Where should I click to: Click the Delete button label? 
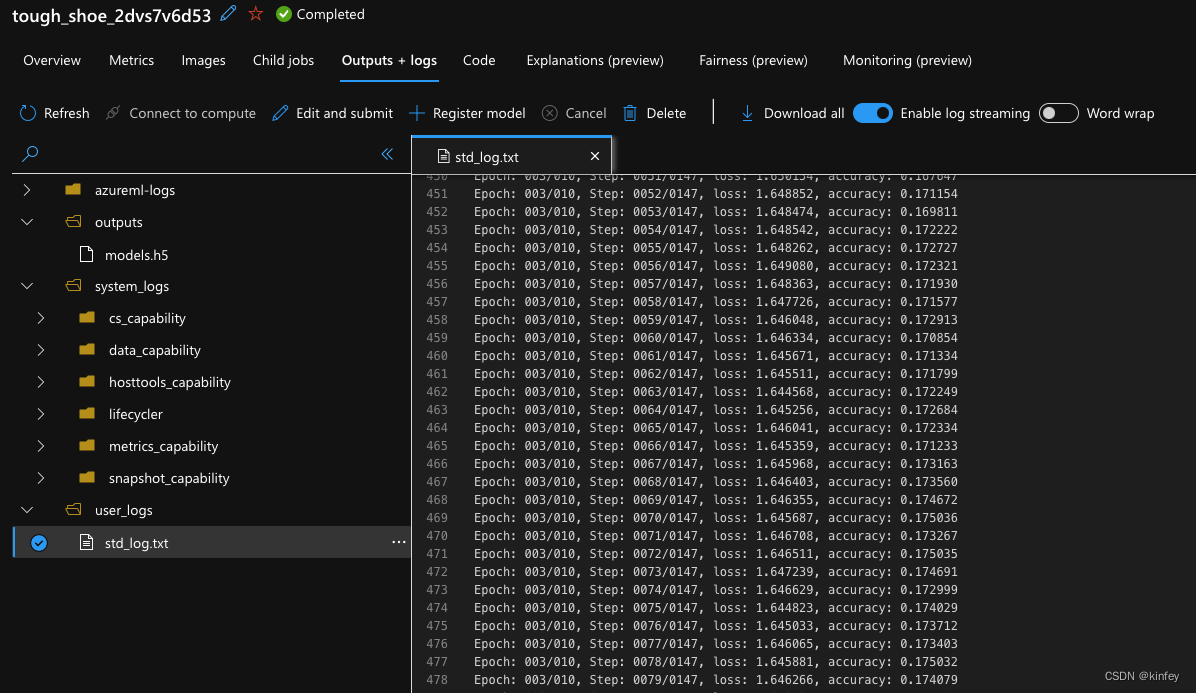click(x=666, y=113)
